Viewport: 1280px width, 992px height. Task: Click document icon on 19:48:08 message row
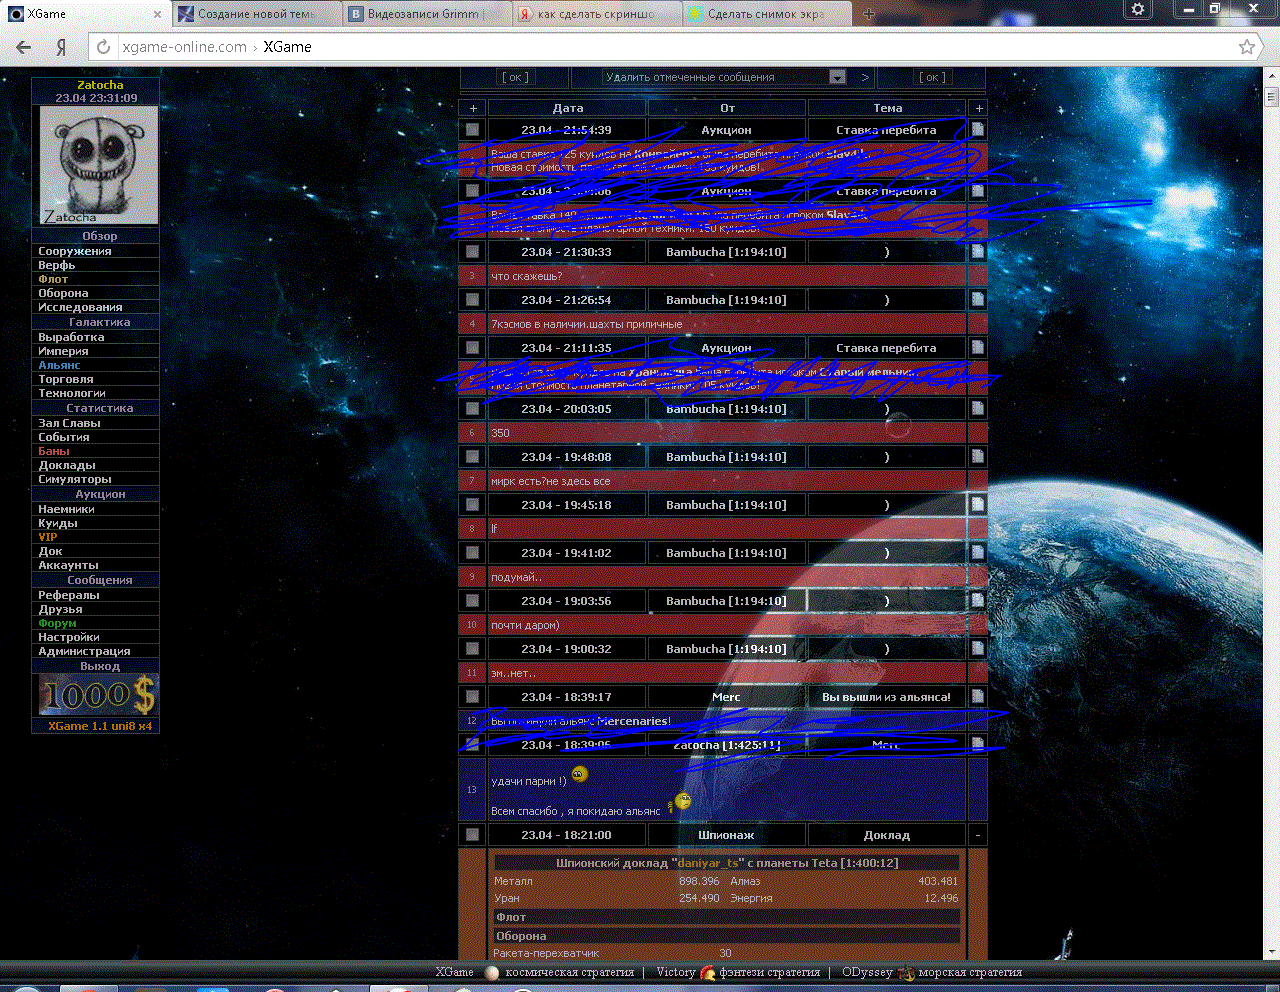[977, 457]
